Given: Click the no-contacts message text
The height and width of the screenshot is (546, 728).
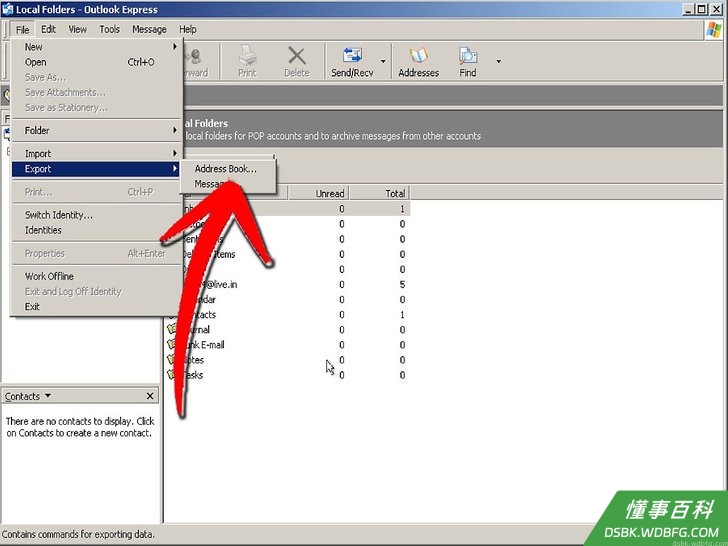Looking at the screenshot, I should click(80, 427).
